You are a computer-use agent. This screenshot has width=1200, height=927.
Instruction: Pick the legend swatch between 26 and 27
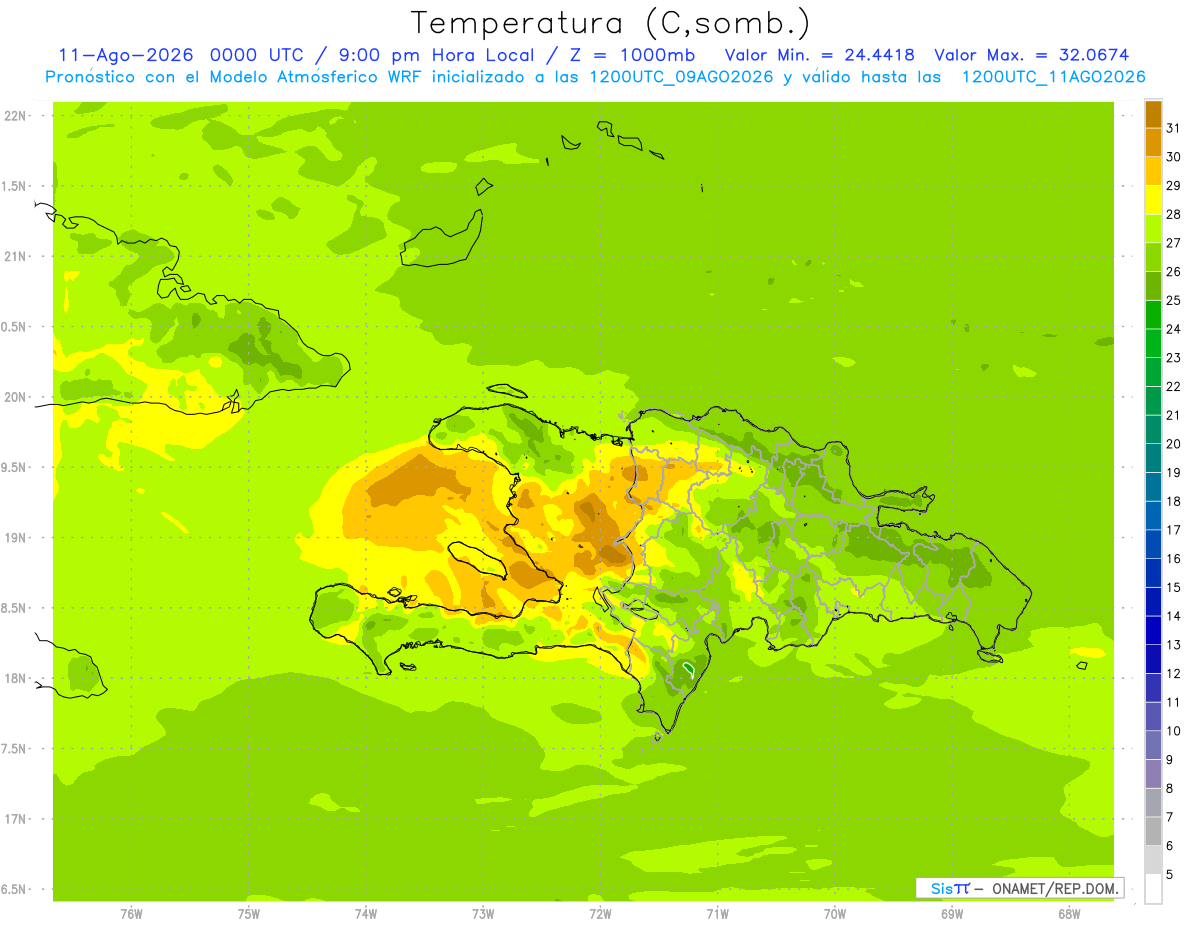(1153, 257)
